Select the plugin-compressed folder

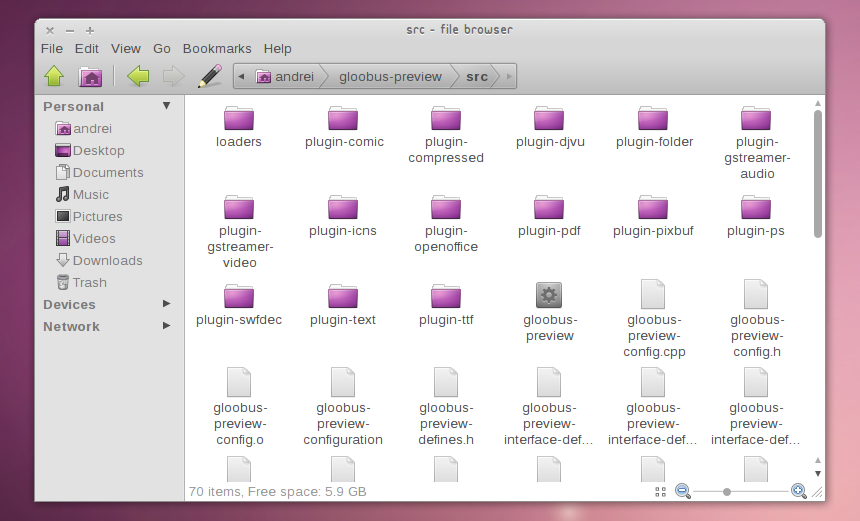pos(446,135)
